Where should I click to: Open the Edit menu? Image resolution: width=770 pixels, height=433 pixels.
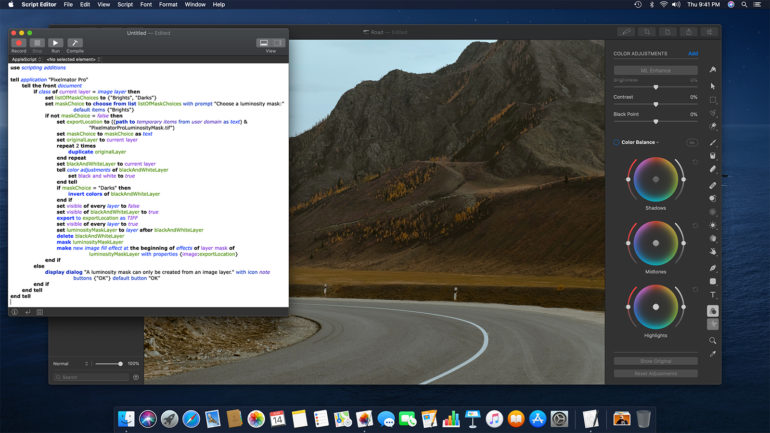[85, 4]
